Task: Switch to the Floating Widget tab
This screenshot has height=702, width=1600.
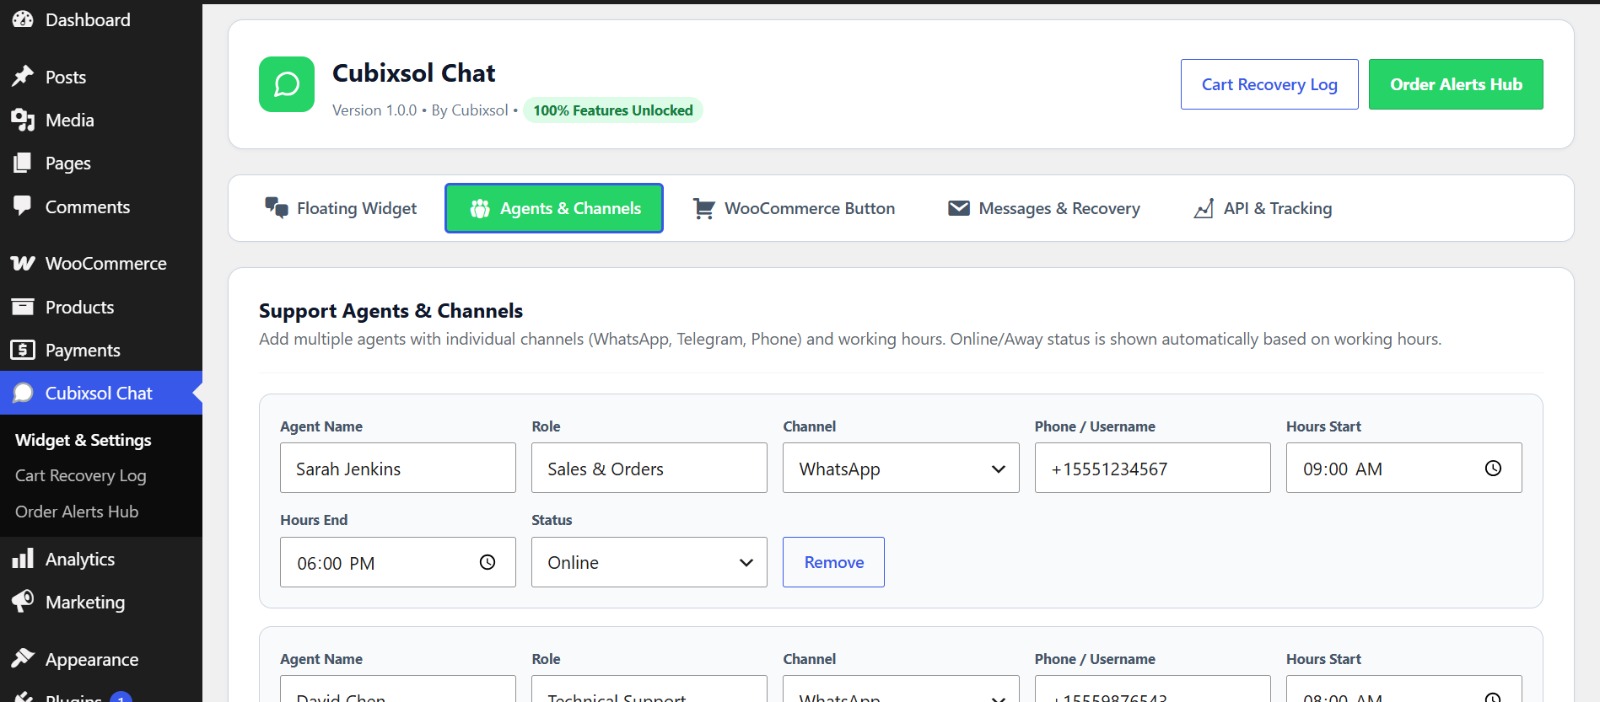Action: click(x=341, y=208)
